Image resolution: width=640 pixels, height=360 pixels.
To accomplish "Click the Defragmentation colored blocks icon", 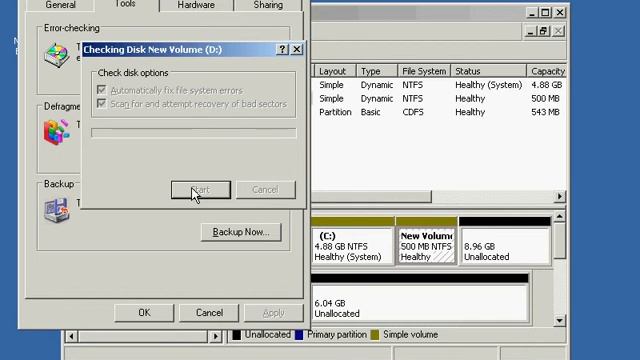I will point(56,132).
